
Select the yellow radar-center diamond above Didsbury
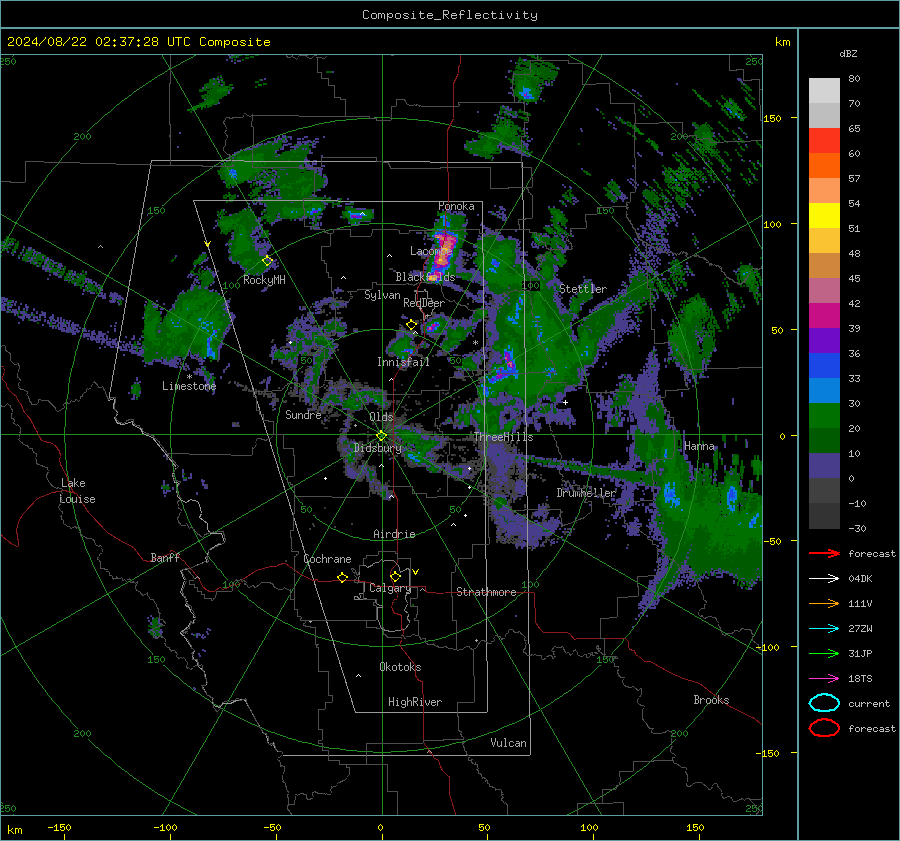point(381,436)
